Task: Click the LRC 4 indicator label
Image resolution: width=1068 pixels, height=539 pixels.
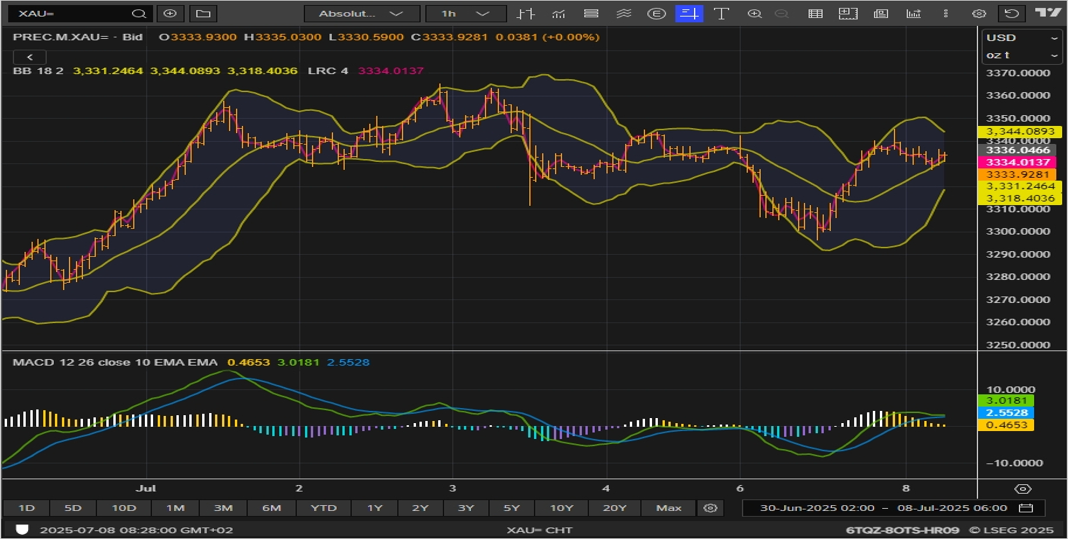Action: 328,70
